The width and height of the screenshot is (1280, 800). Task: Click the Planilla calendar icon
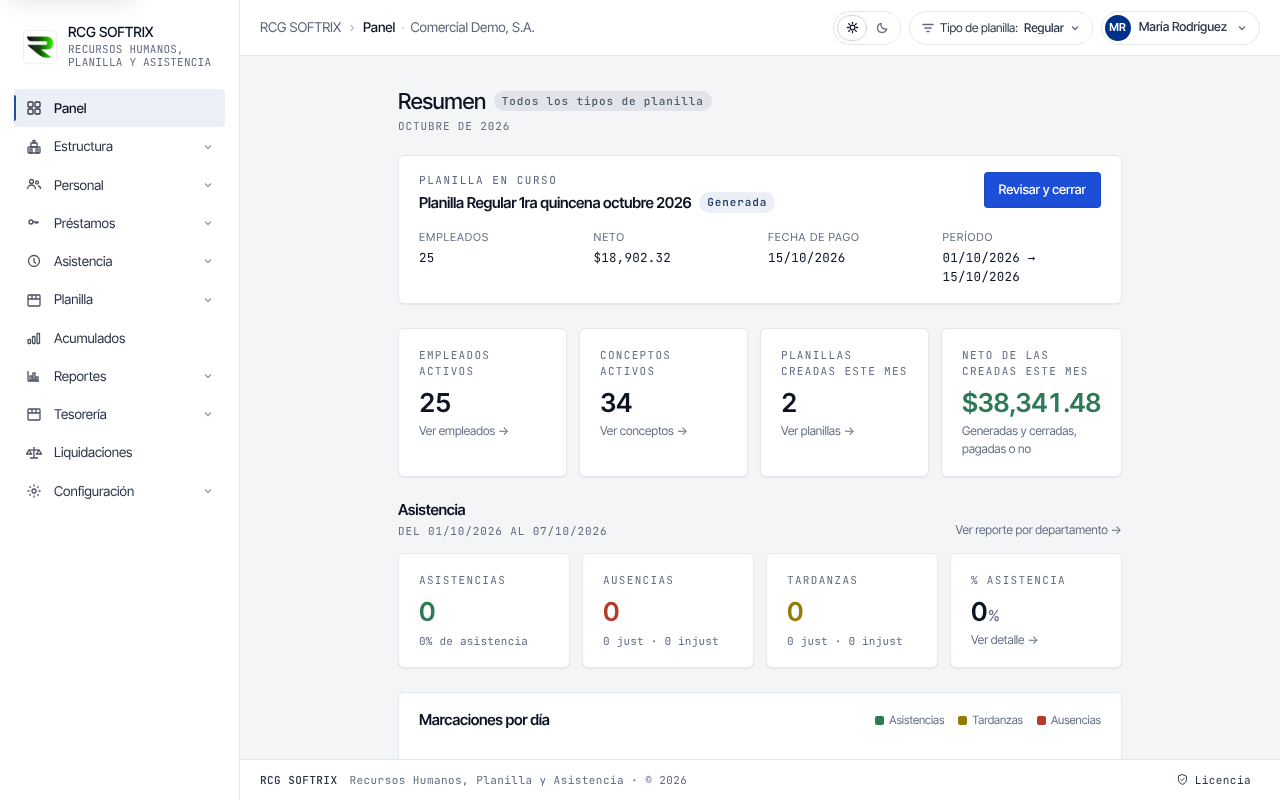pos(34,300)
